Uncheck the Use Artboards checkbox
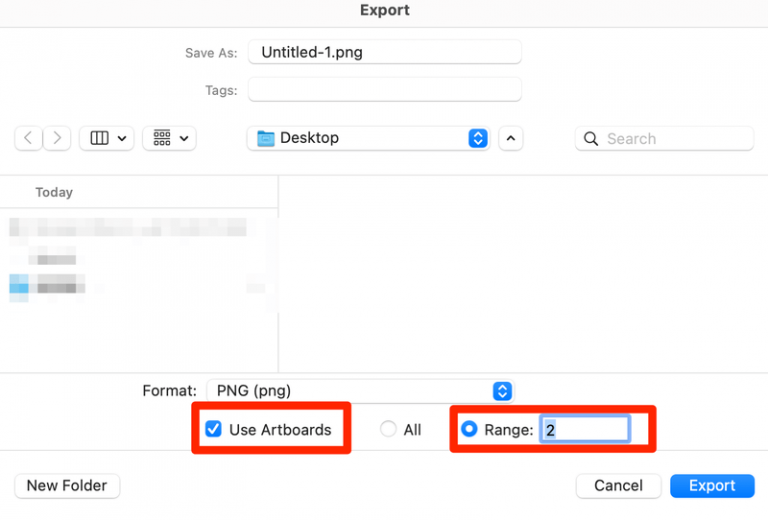The height and width of the screenshot is (520, 768). click(214, 429)
